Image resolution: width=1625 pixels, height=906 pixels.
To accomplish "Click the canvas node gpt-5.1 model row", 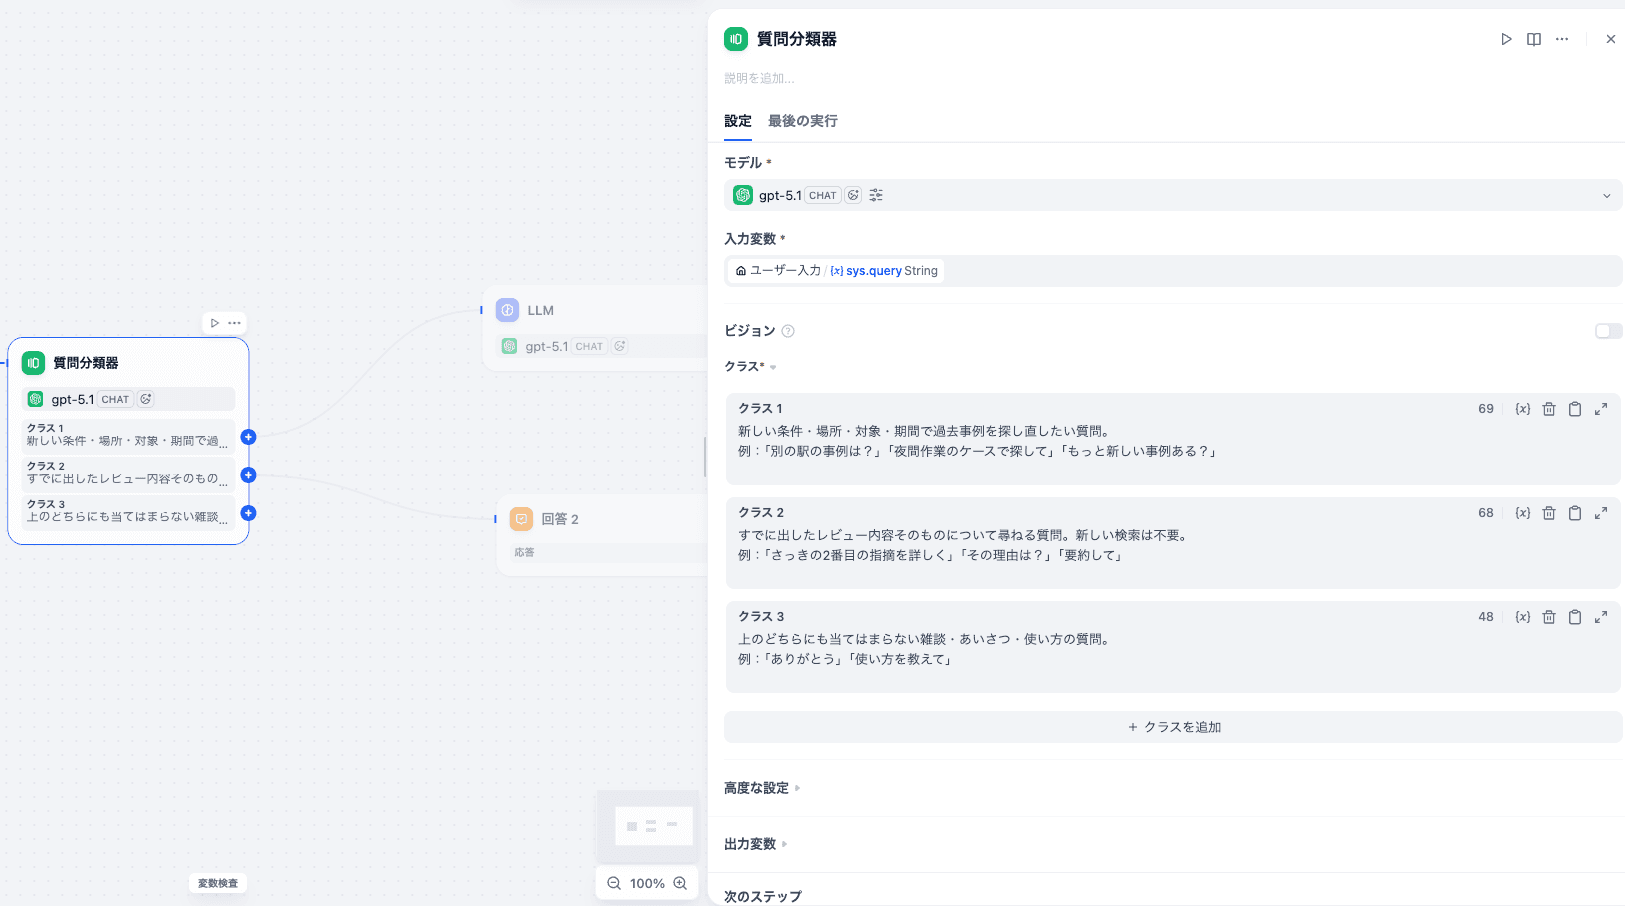I will (x=129, y=399).
